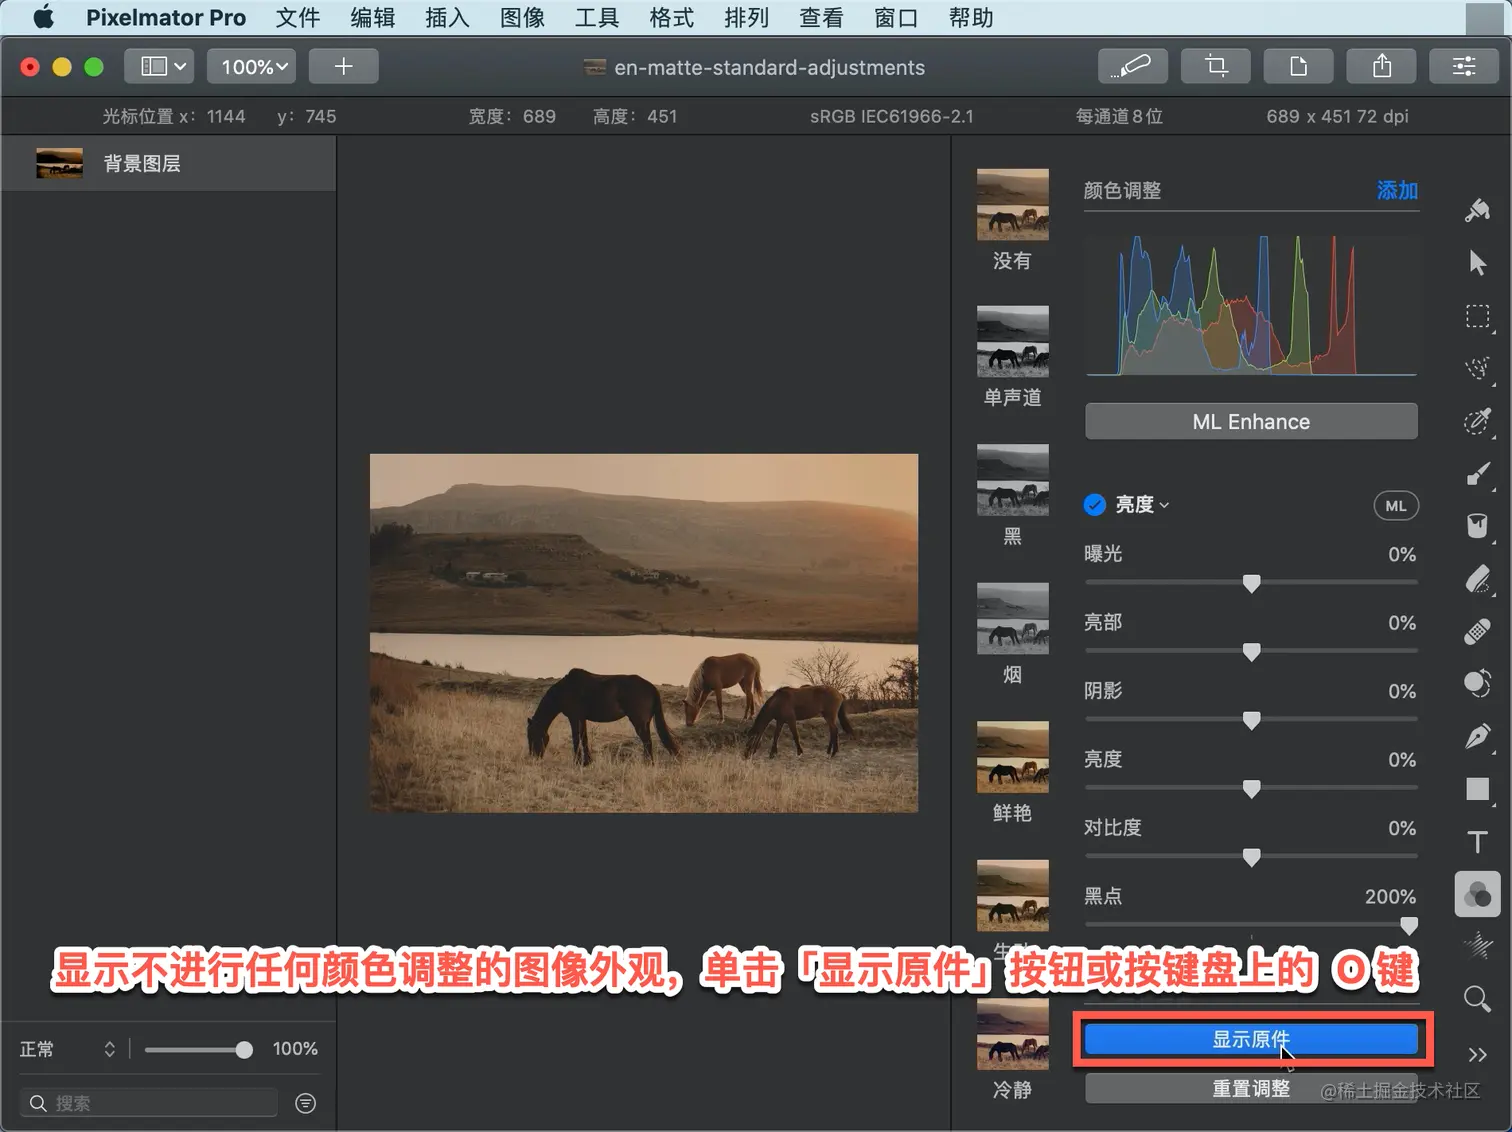Viewport: 1512px width, 1132px height.
Task: Select the Arrange arrow tool
Action: tap(1477, 263)
